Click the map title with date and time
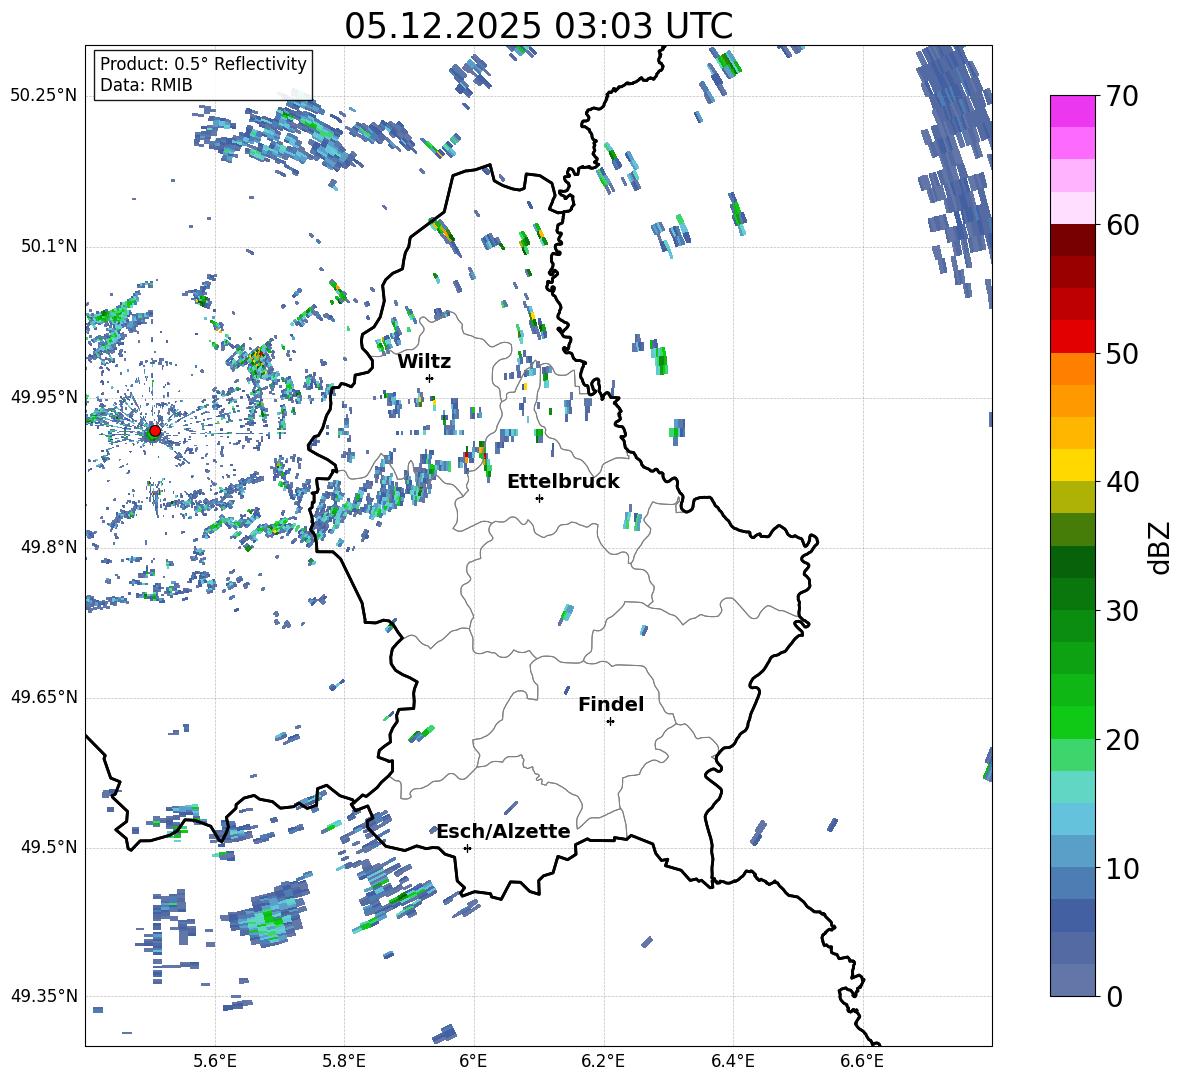Screen dimensions: 1184x1081 click(x=538, y=26)
